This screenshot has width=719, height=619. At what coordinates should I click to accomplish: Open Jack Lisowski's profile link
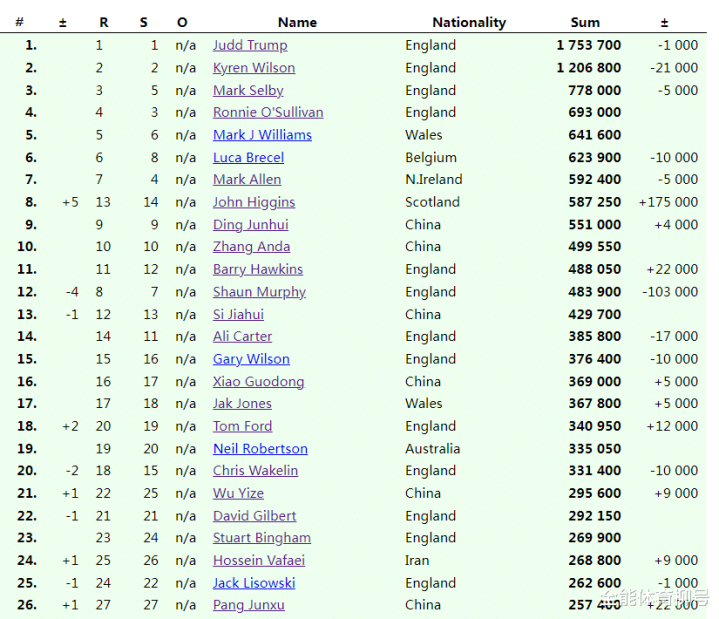pyautogui.click(x=254, y=583)
